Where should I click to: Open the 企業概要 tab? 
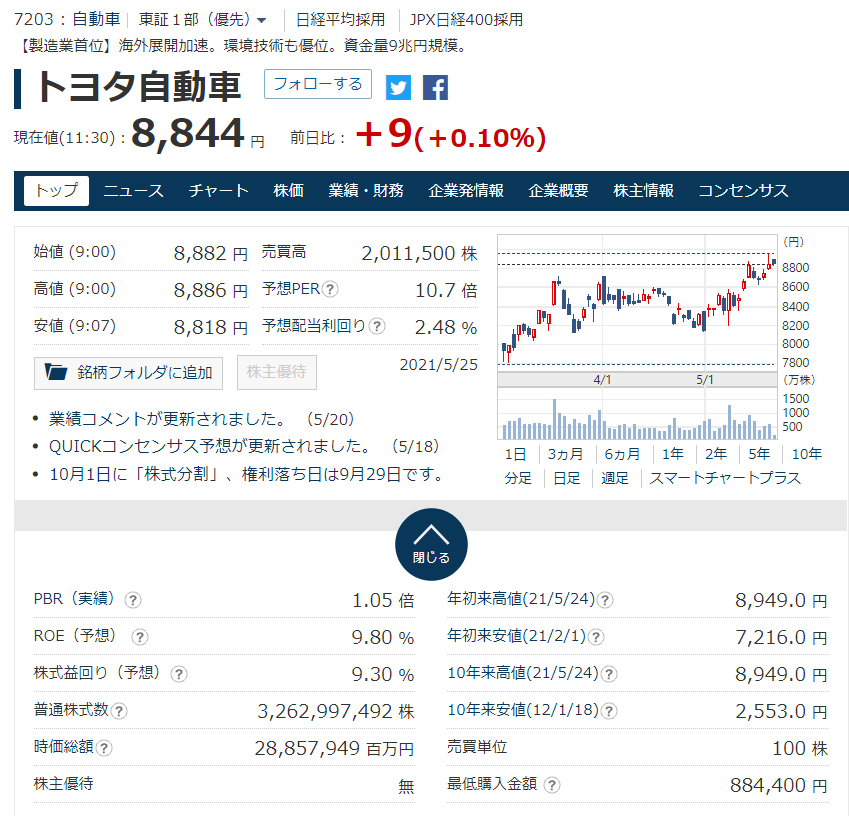pyautogui.click(x=558, y=191)
